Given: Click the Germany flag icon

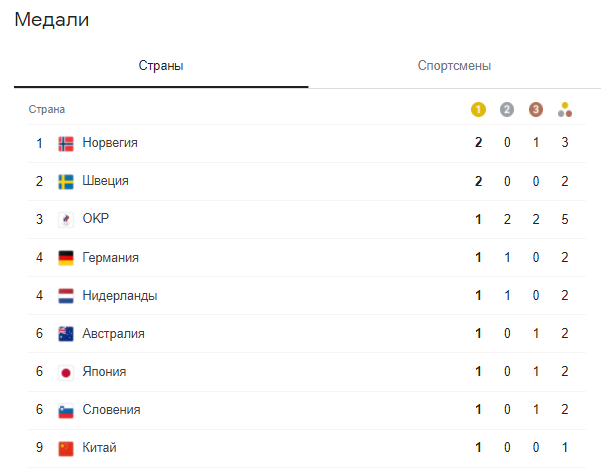Looking at the screenshot, I should click(66, 257).
